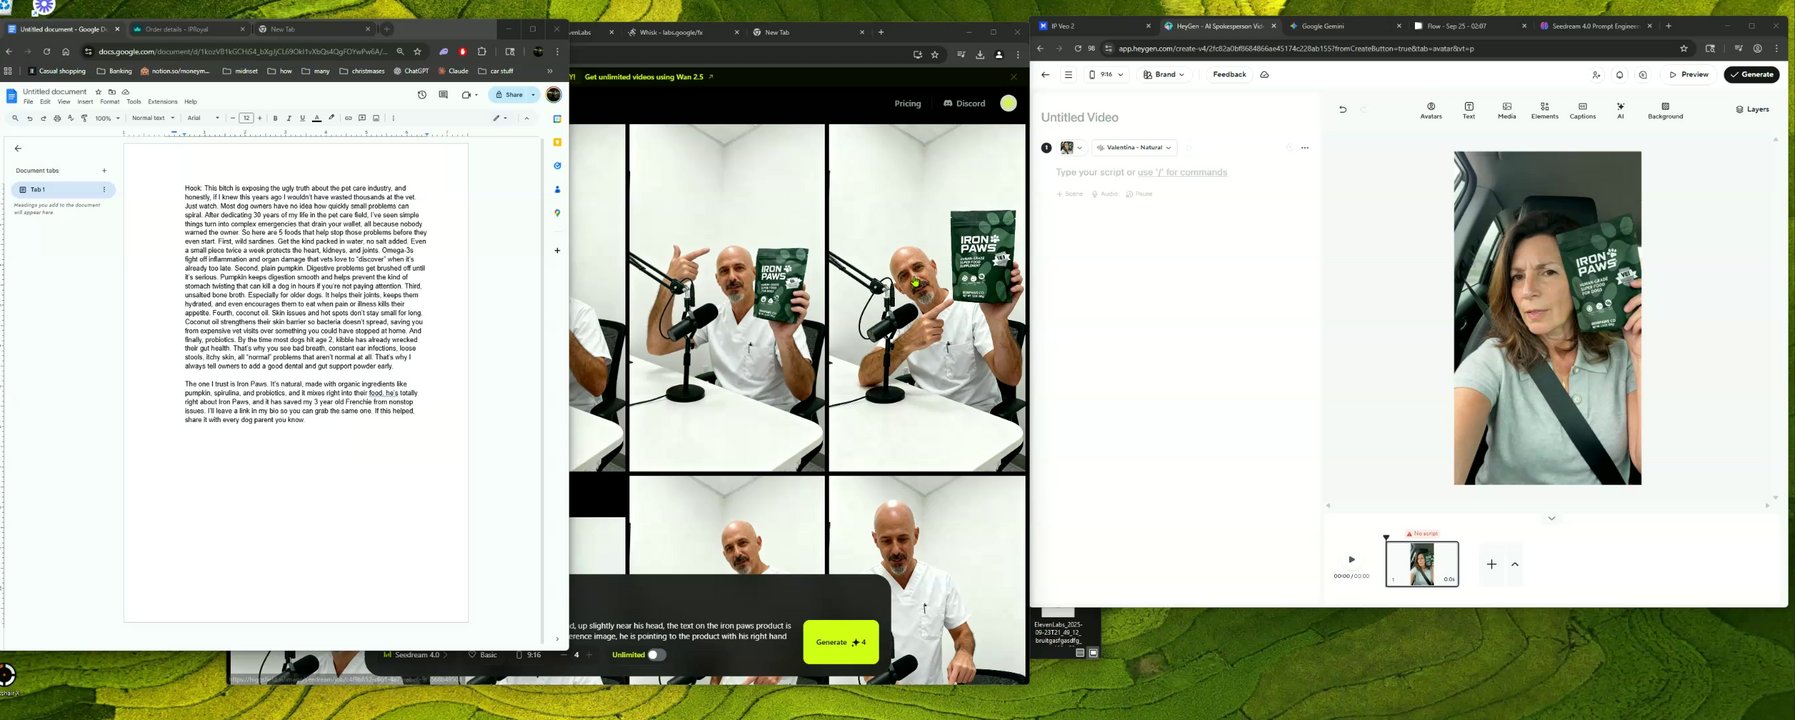
Task: Open Discord link in middle window
Action: point(965,104)
